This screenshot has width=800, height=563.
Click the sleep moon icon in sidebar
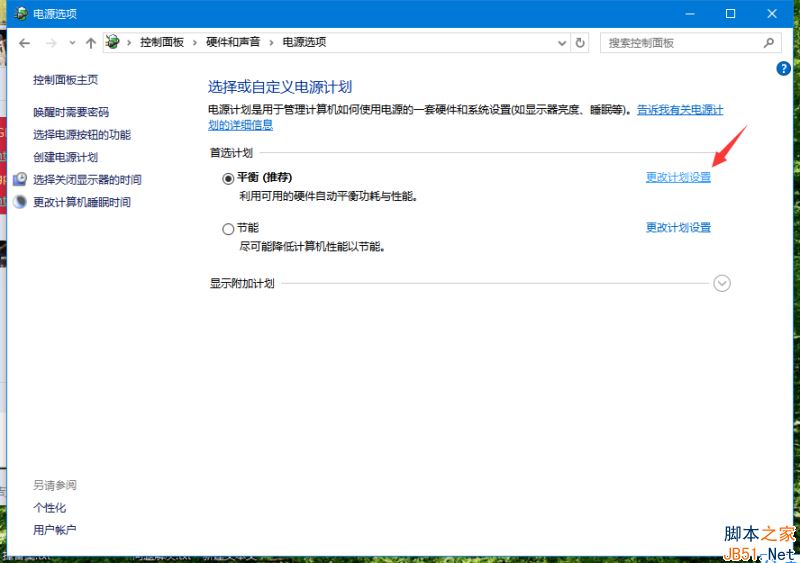click(19, 202)
